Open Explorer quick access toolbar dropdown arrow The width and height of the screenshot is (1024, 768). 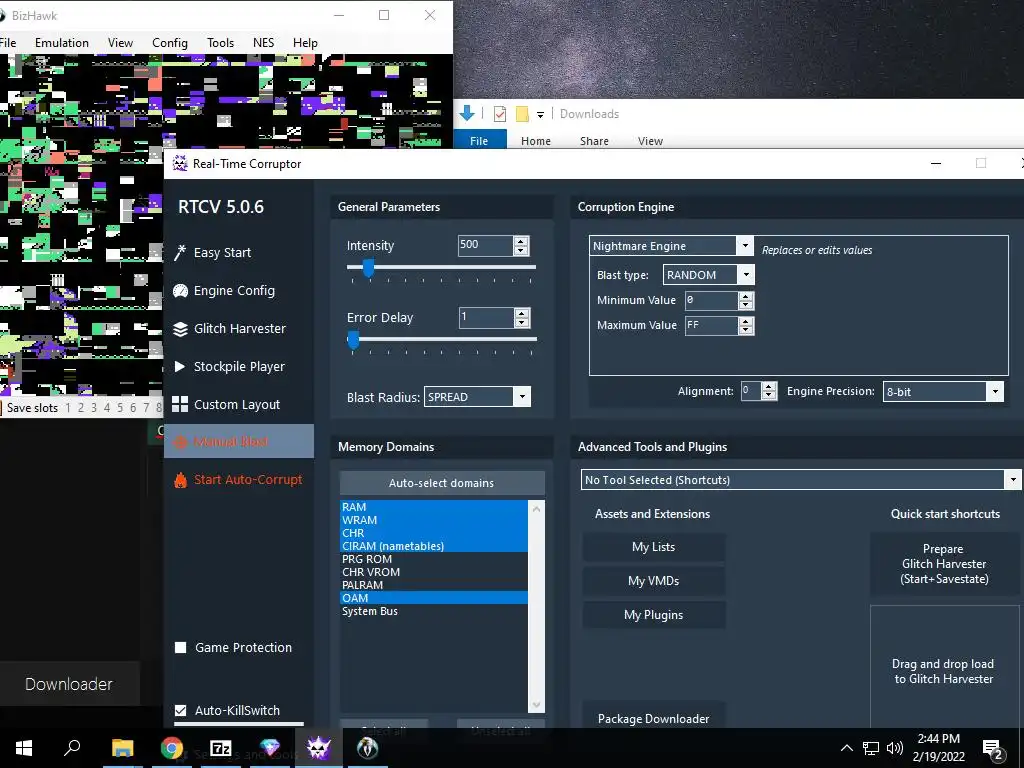tap(540, 115)
